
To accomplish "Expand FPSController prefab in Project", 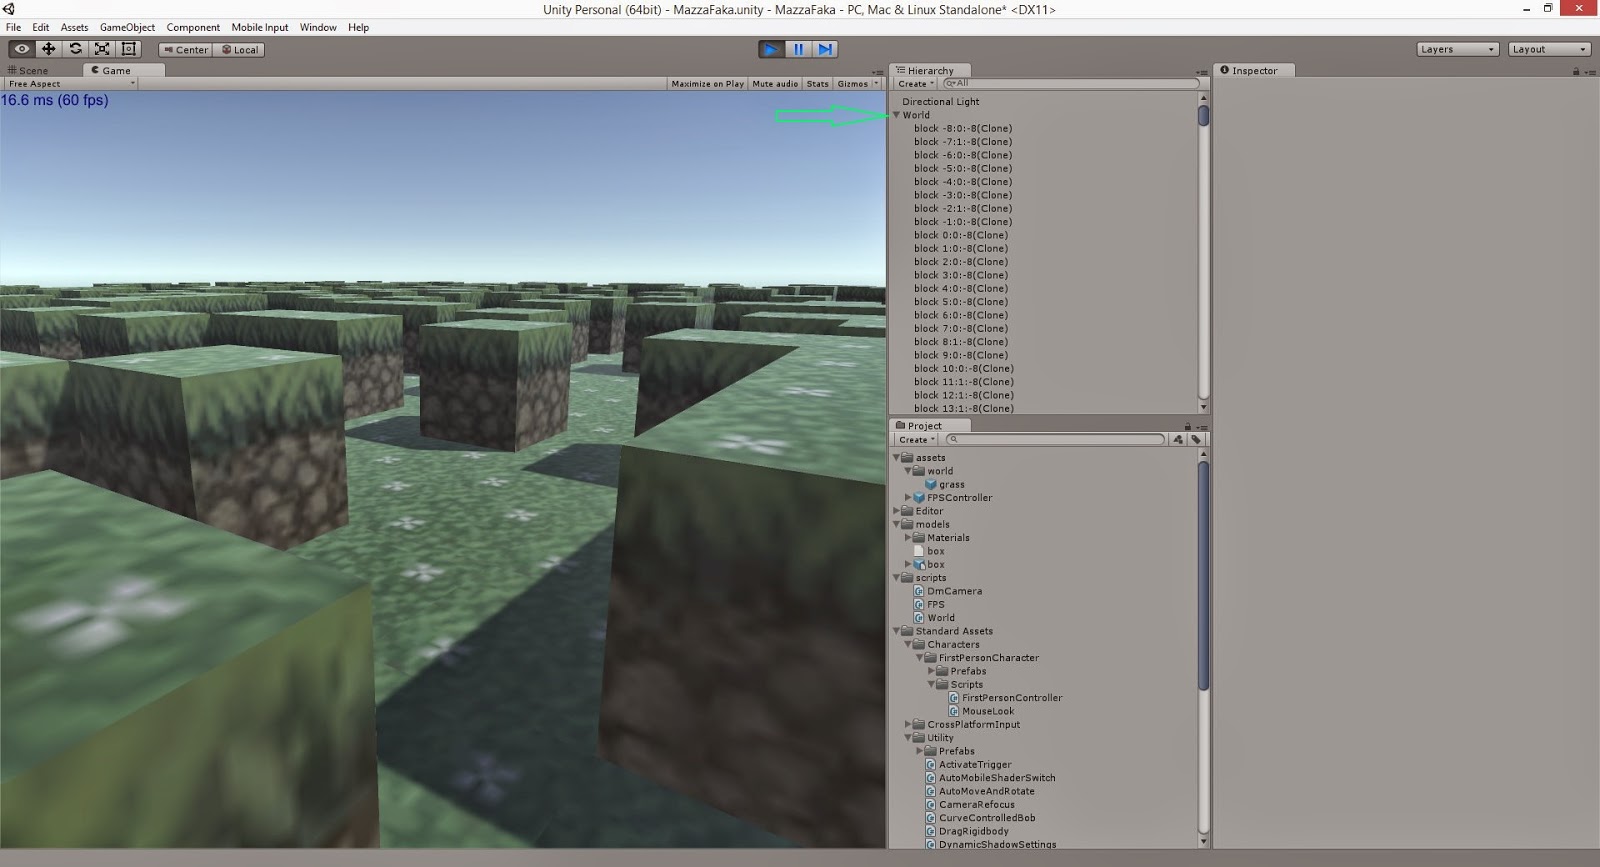I will 908,498.
